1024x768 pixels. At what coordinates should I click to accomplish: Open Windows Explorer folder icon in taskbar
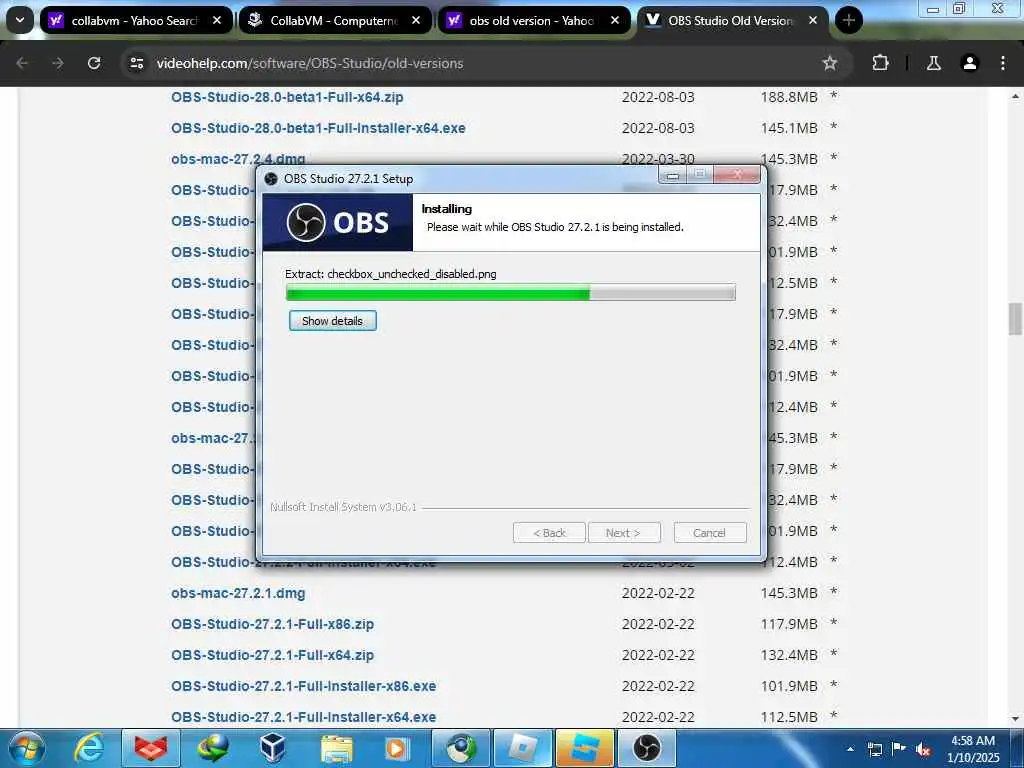(x=336, y=748)
